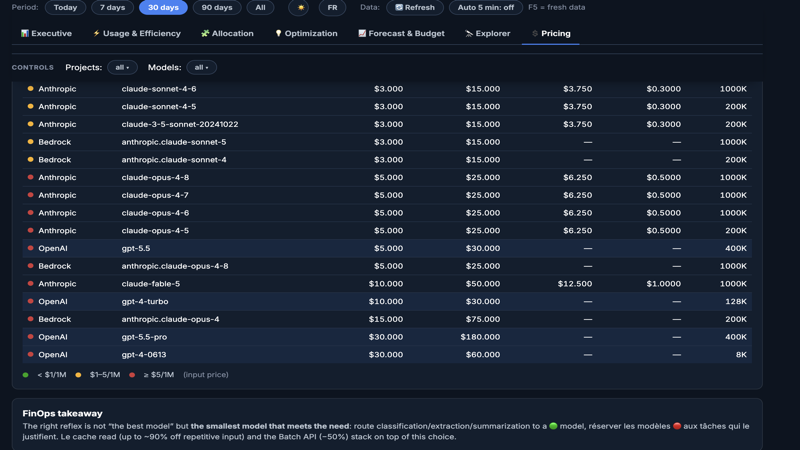Open the Models filter dropdown
This screenshot has width=800, height=450.
coord(202,67)
